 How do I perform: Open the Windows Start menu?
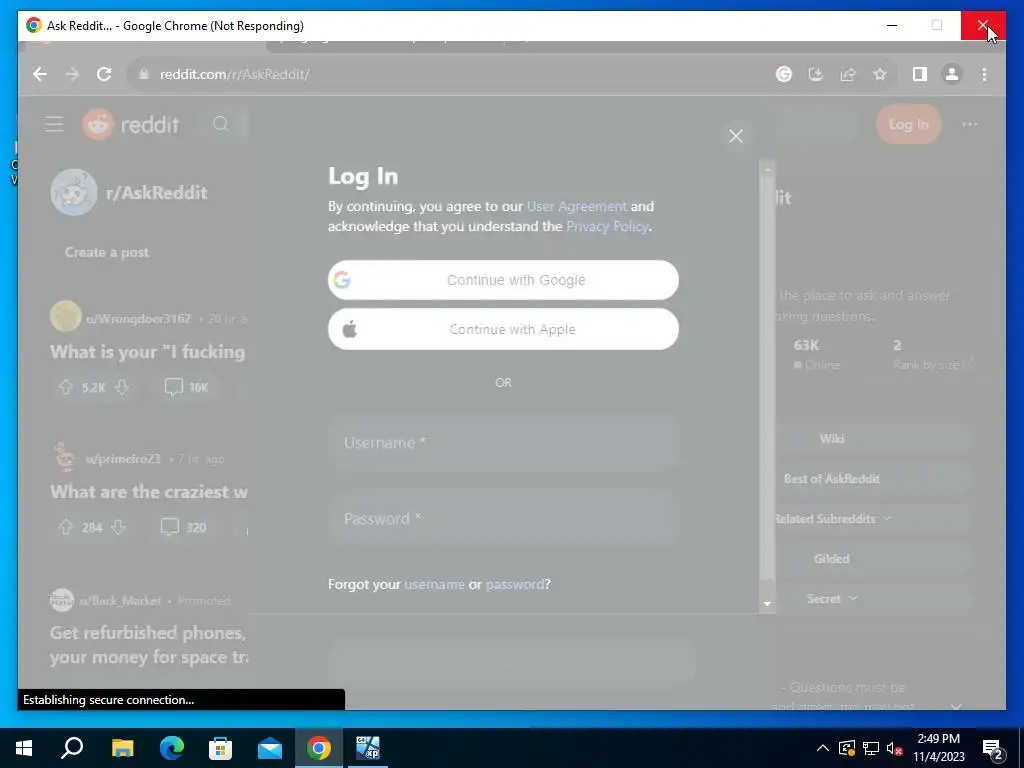point(24,748)
